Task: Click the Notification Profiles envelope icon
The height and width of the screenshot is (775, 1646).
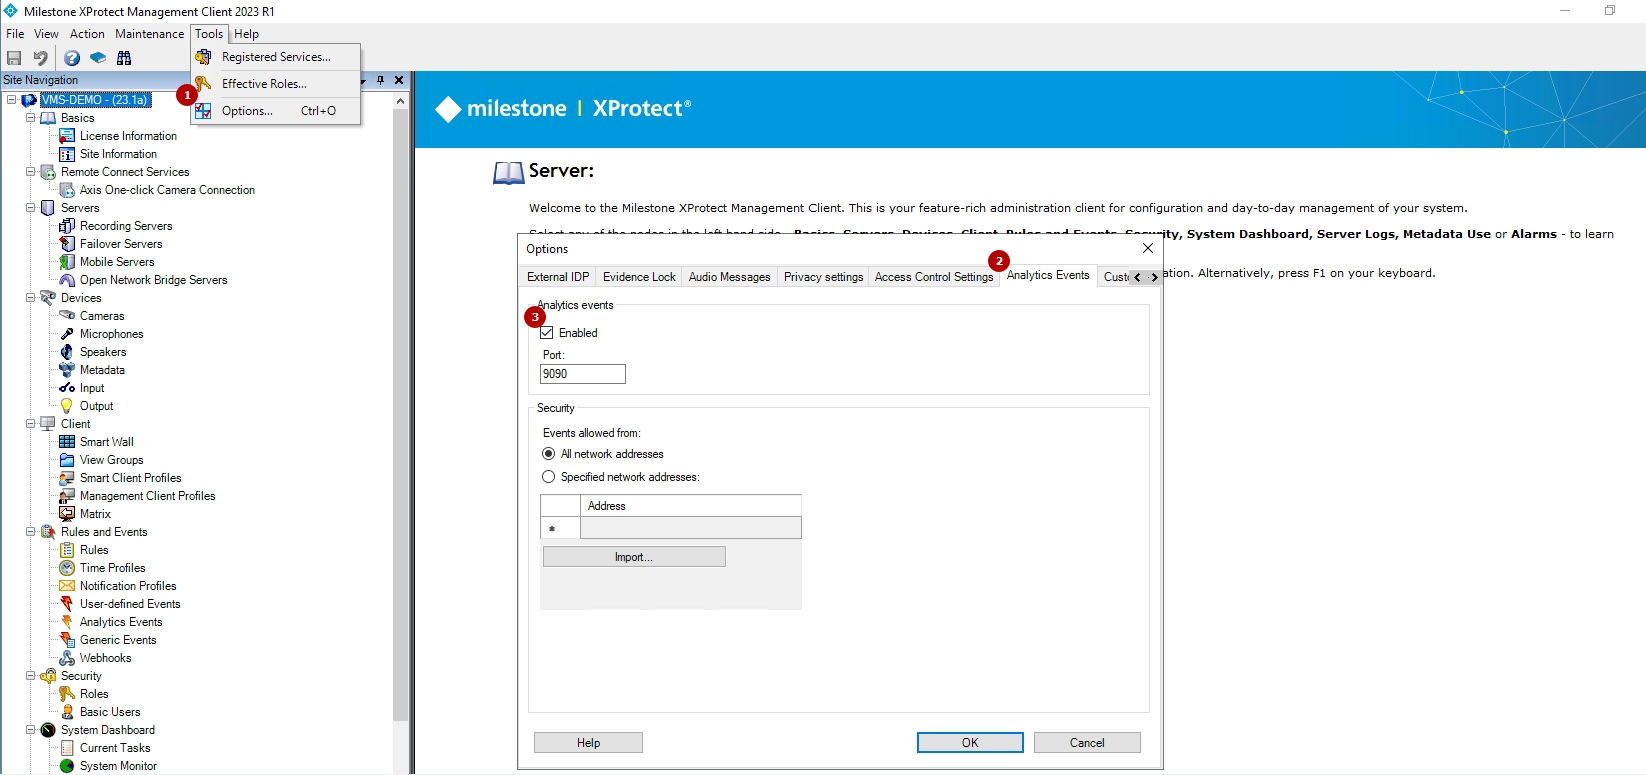Action: (67, 586)
